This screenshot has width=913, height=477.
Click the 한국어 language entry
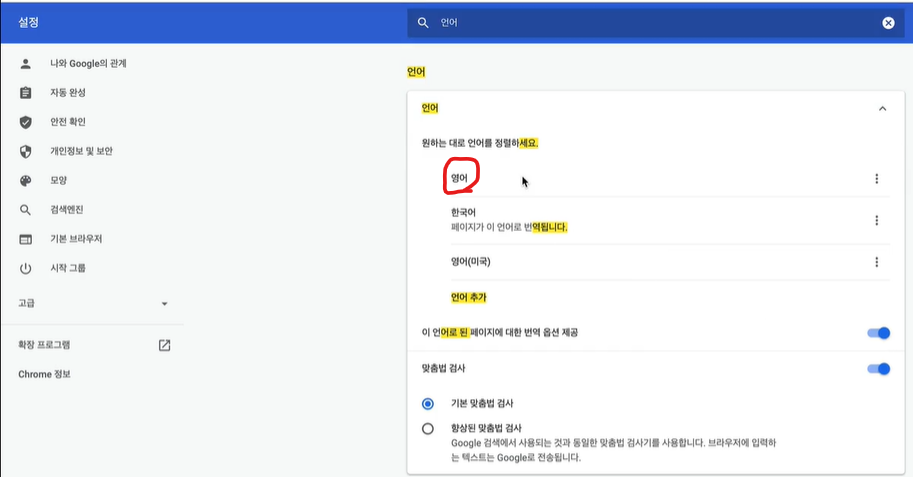click(x=463, y=213)
